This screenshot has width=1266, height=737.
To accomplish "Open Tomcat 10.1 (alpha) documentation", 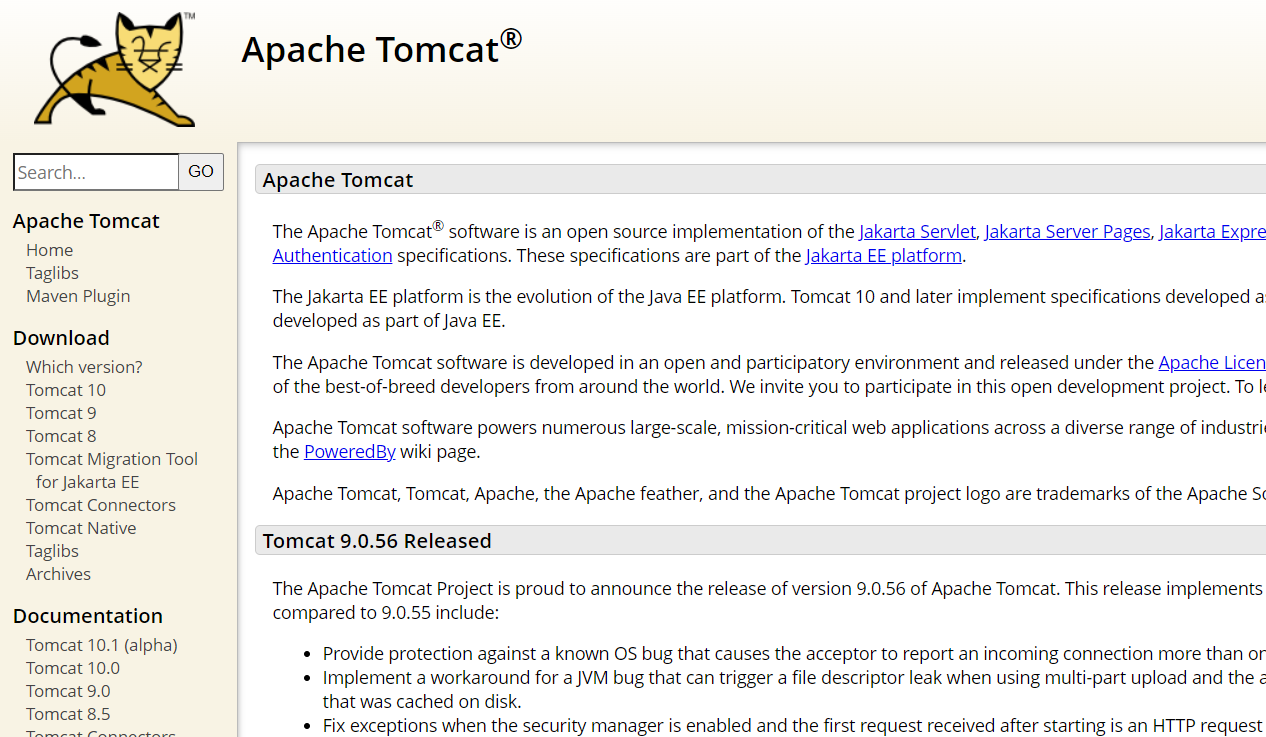I will tap(102, 645).
